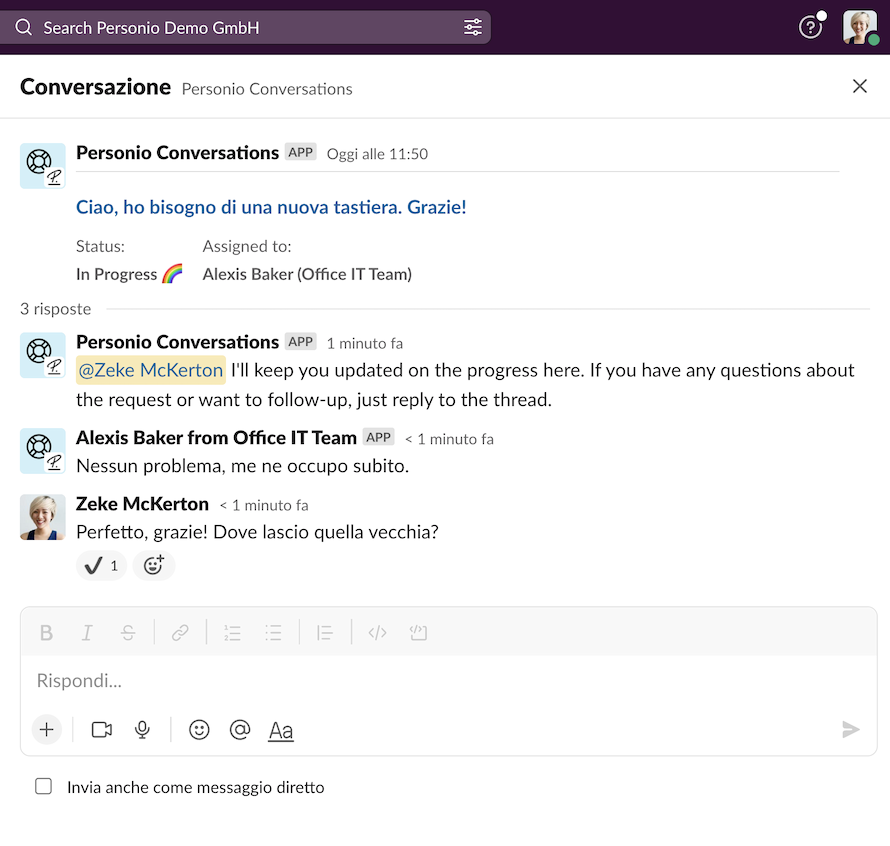The width and height of the screenshot is (890, 846).
Task: Focus the Search Personio Demo GmbH field
Action: (245, 27)
